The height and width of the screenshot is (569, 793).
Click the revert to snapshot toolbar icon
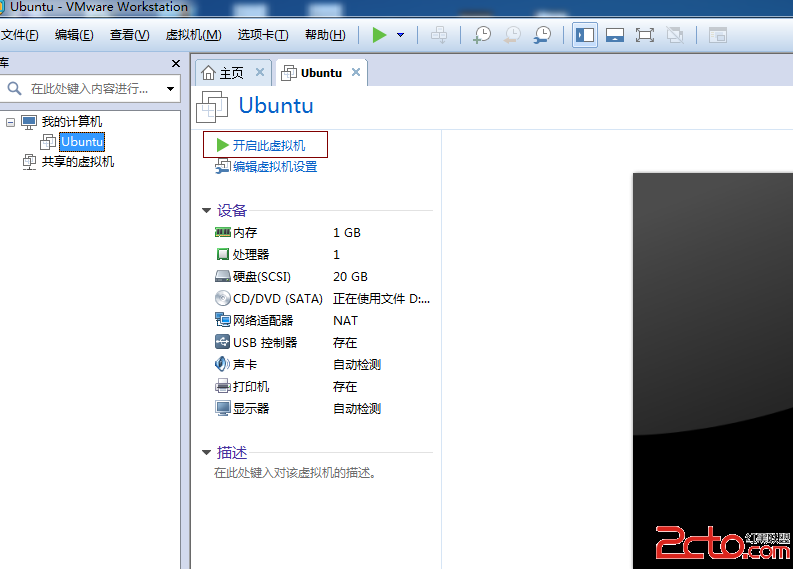click(512, 35)
